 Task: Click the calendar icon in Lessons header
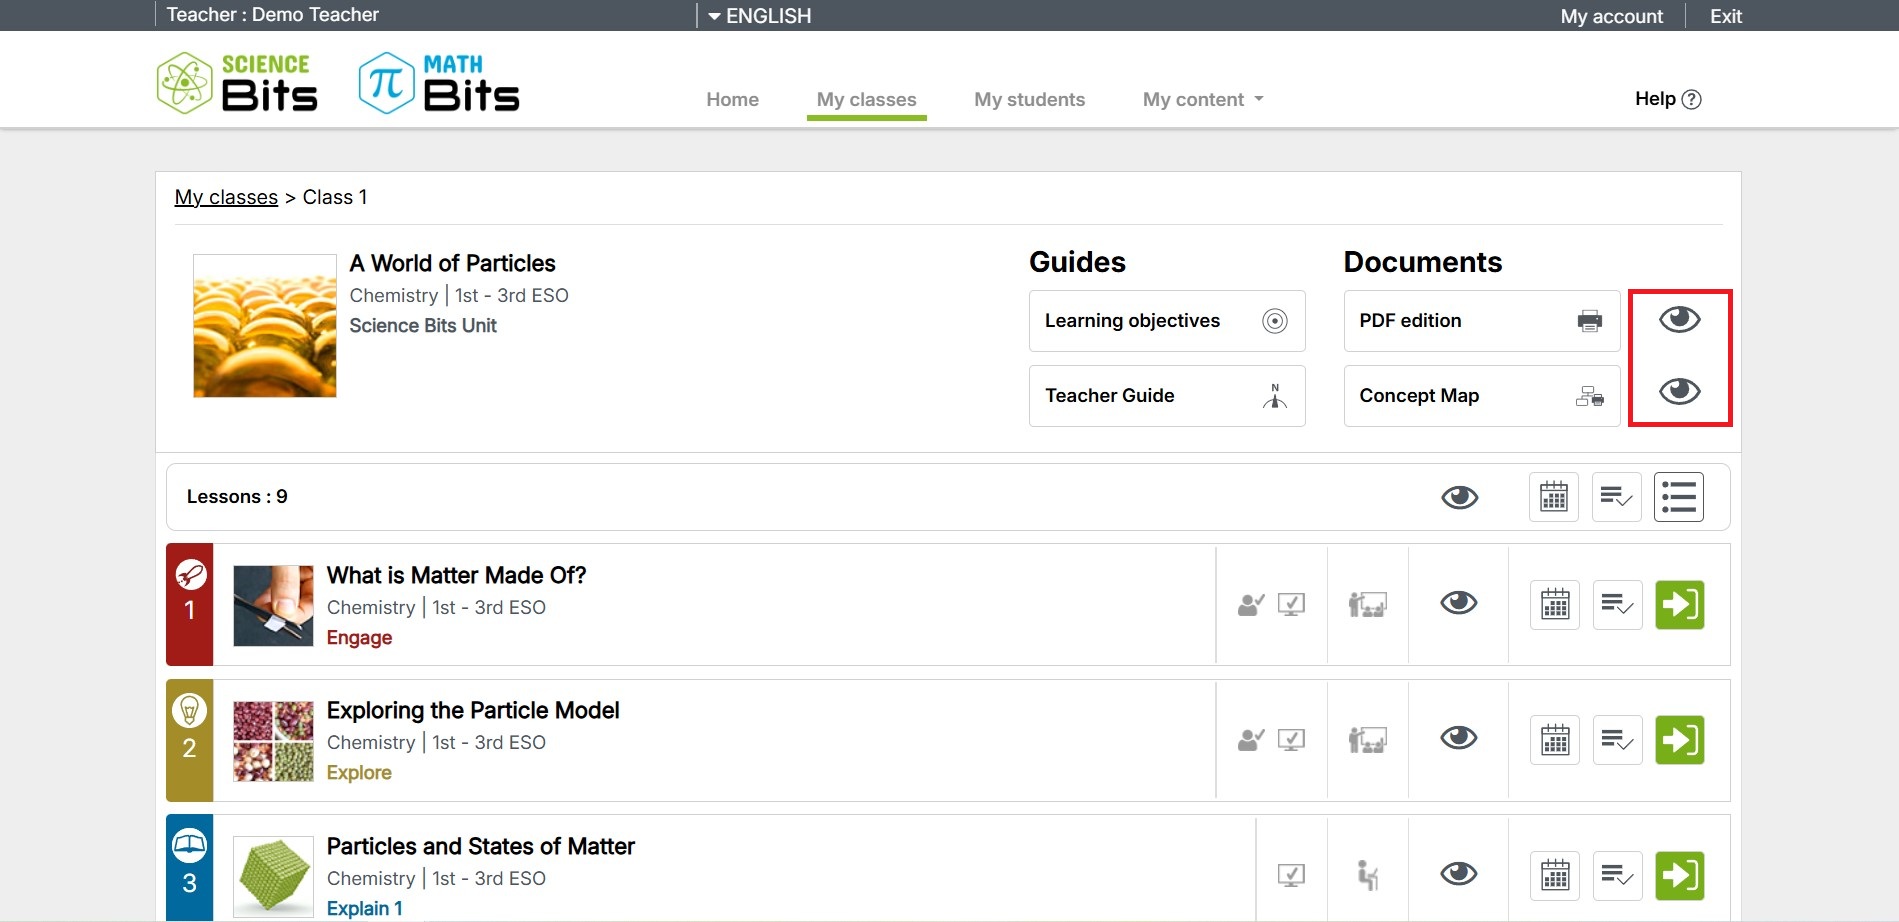tap(1553, 497)
